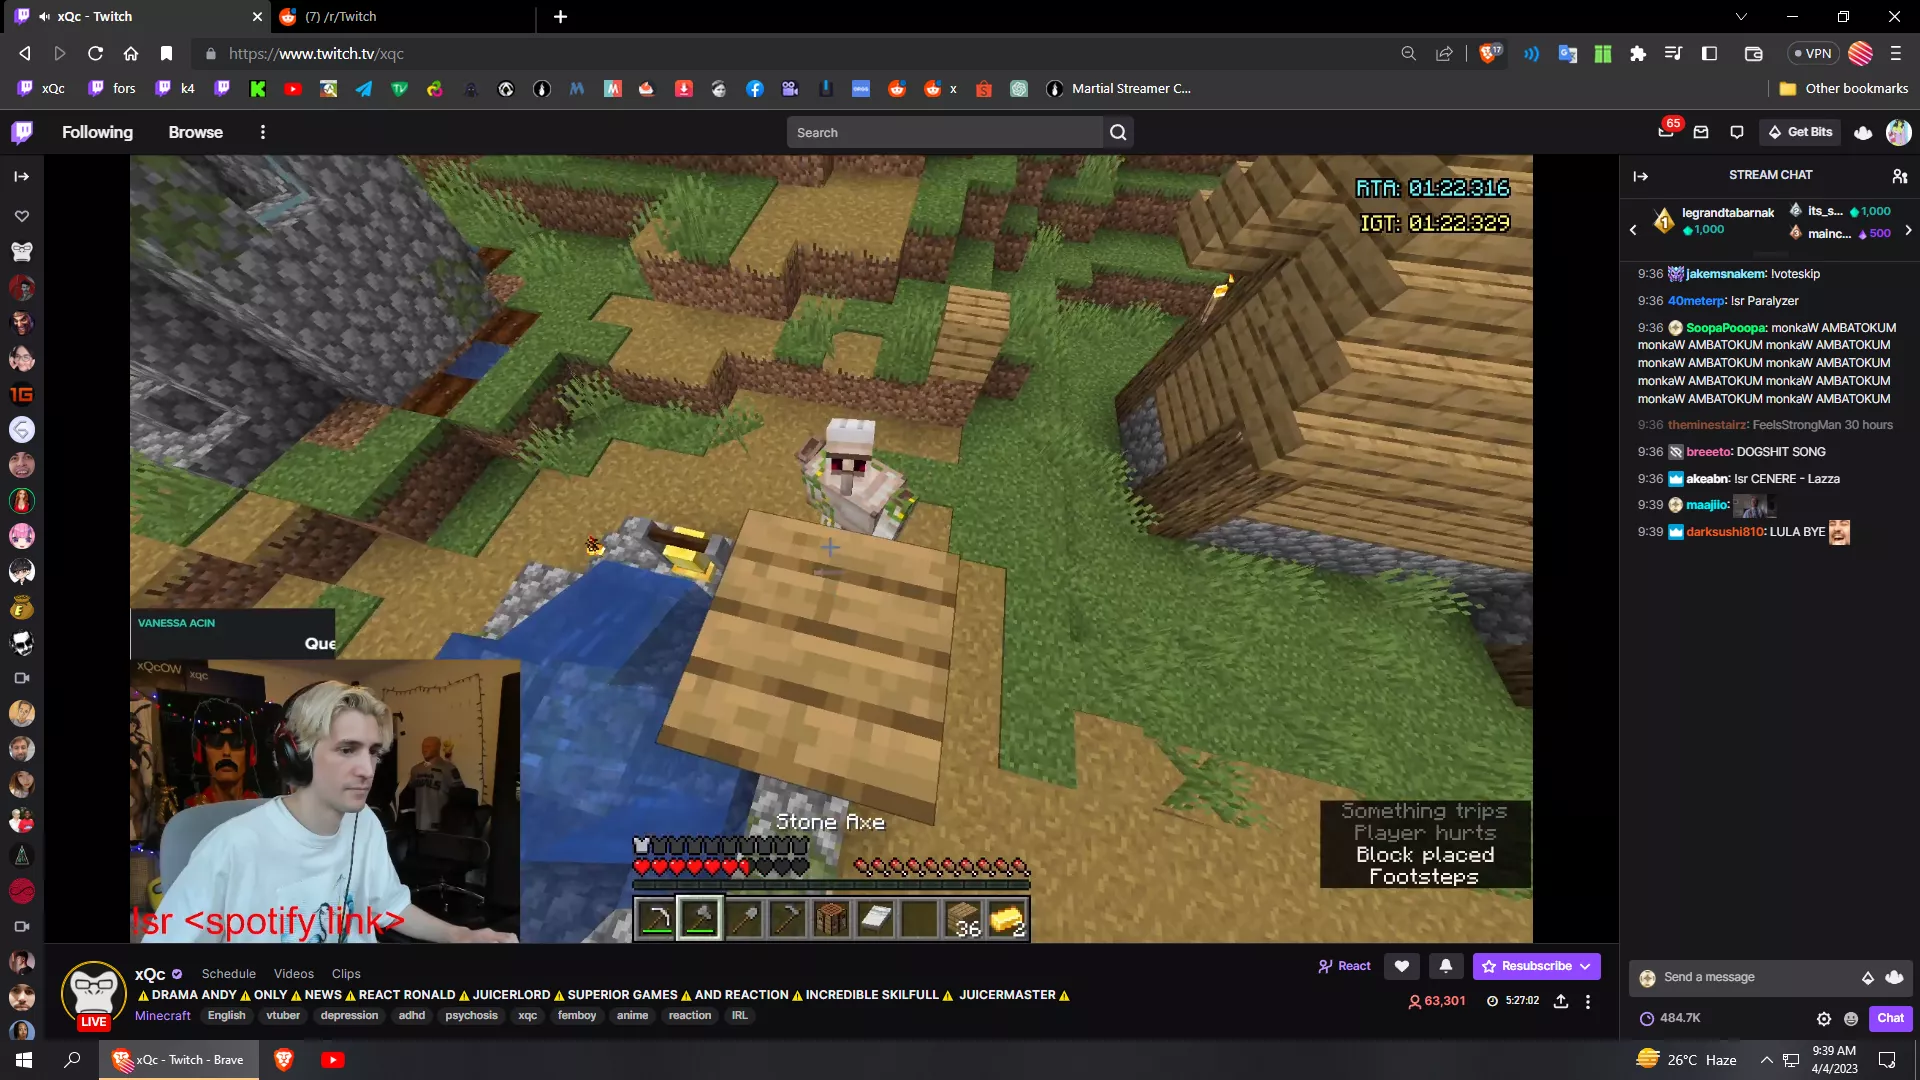Click the Send a message field
Screen dimensions: 1920x1080
1750,977
